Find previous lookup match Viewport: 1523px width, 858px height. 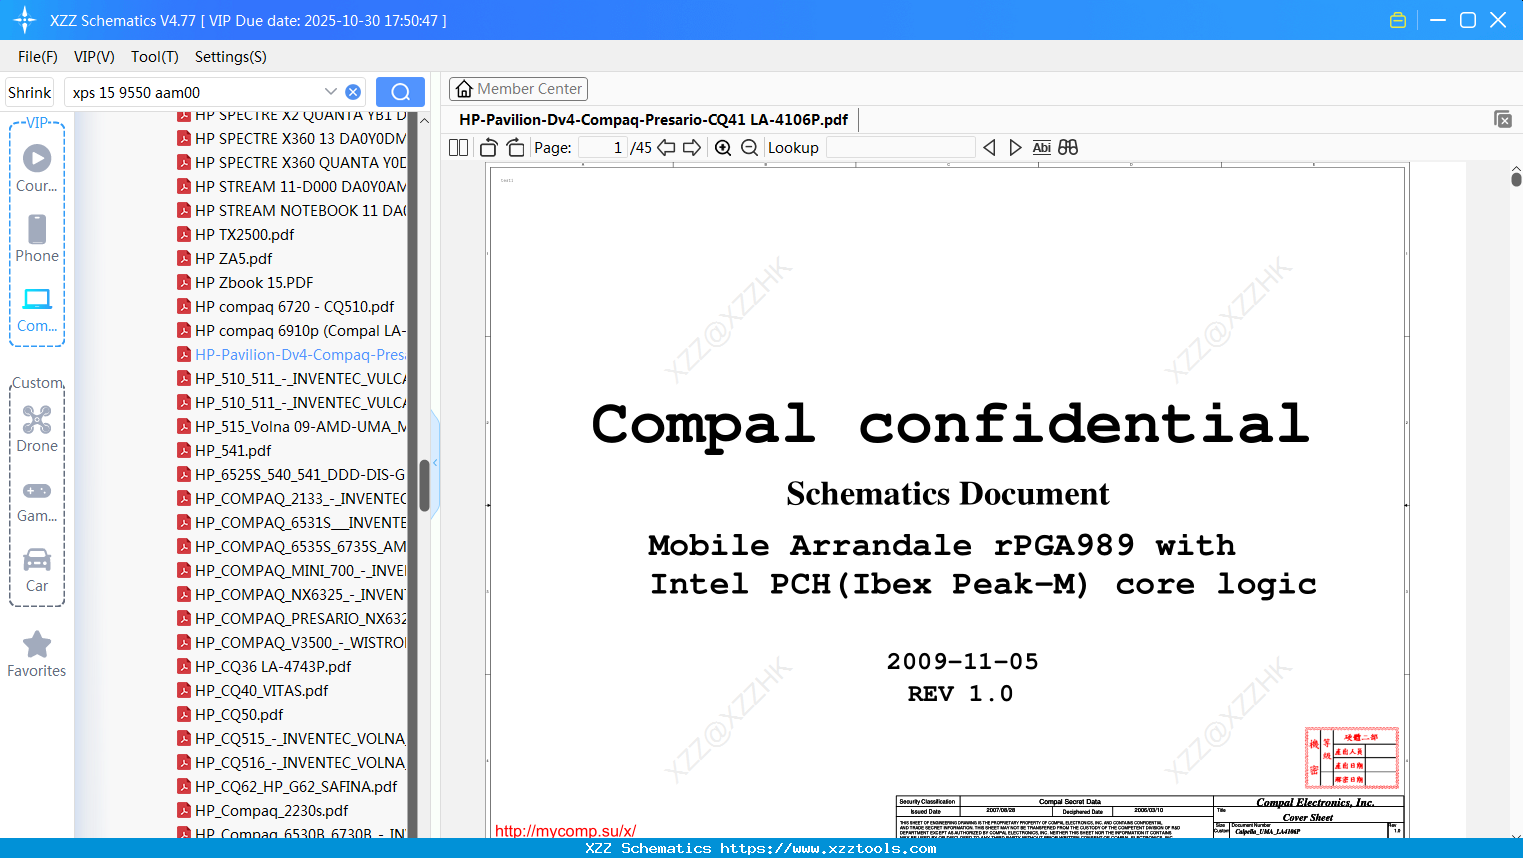pos(989,148)
